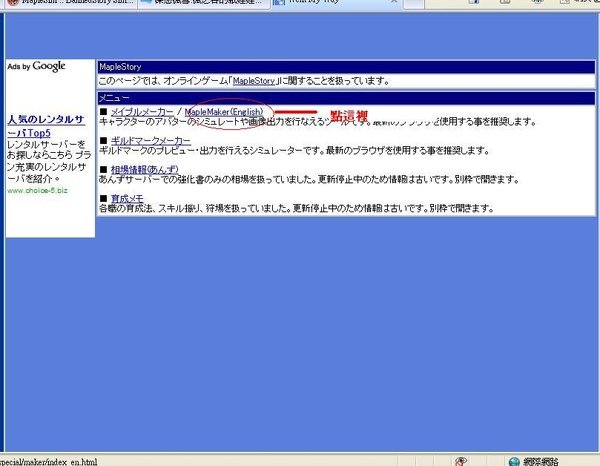
Task: Click the ad description レンタルサーバーをお探しなら
Action: click(49, 161)
